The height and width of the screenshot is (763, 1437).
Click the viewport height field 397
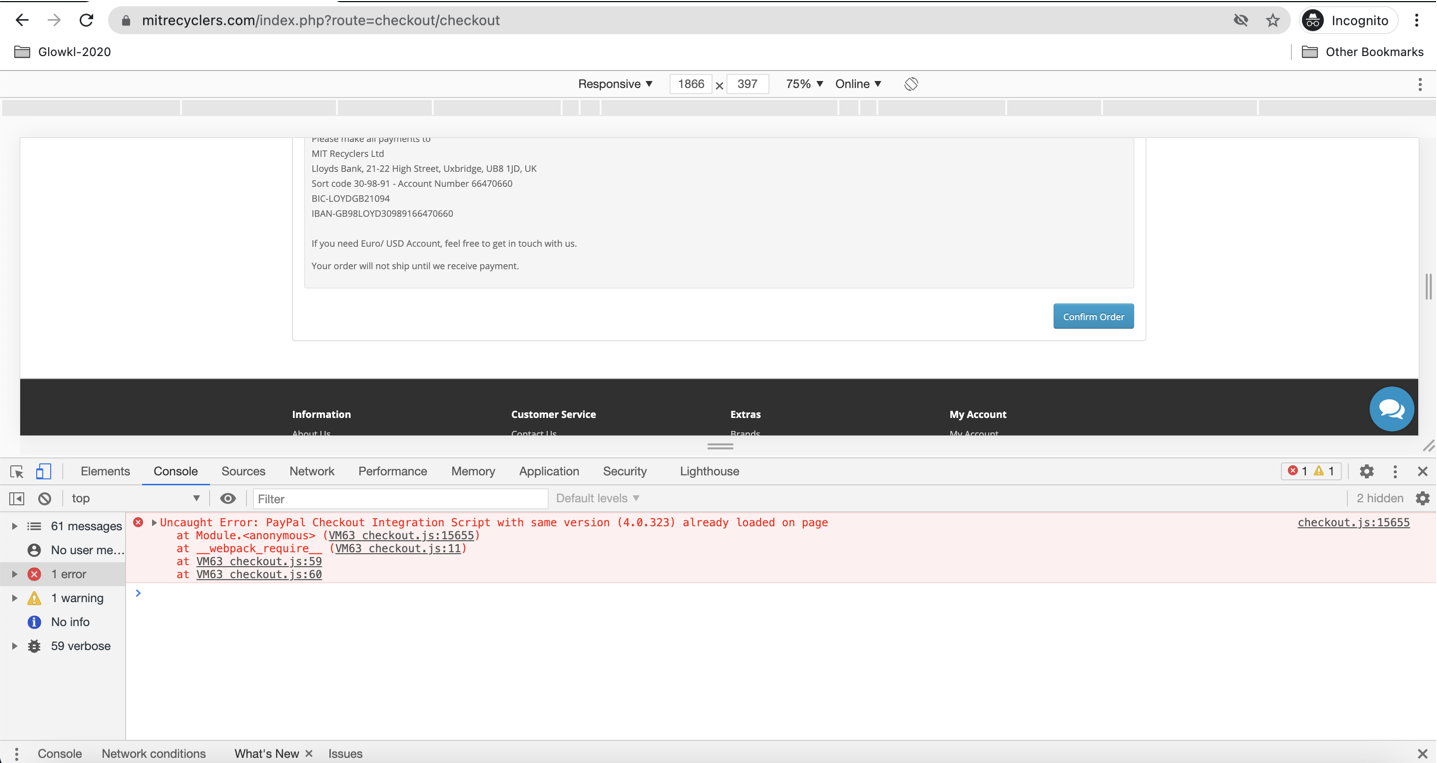tap(747, 84)
